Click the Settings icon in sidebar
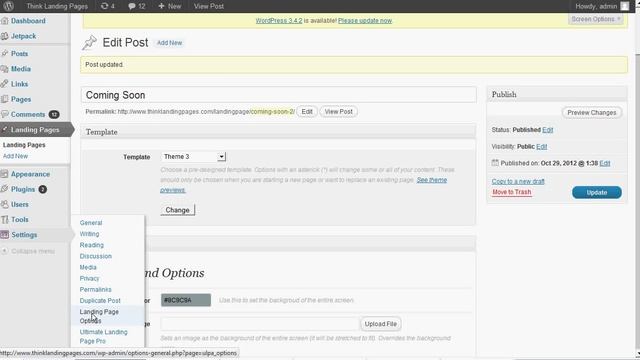Viewport: 640px width, 360px height. point(5,235)
